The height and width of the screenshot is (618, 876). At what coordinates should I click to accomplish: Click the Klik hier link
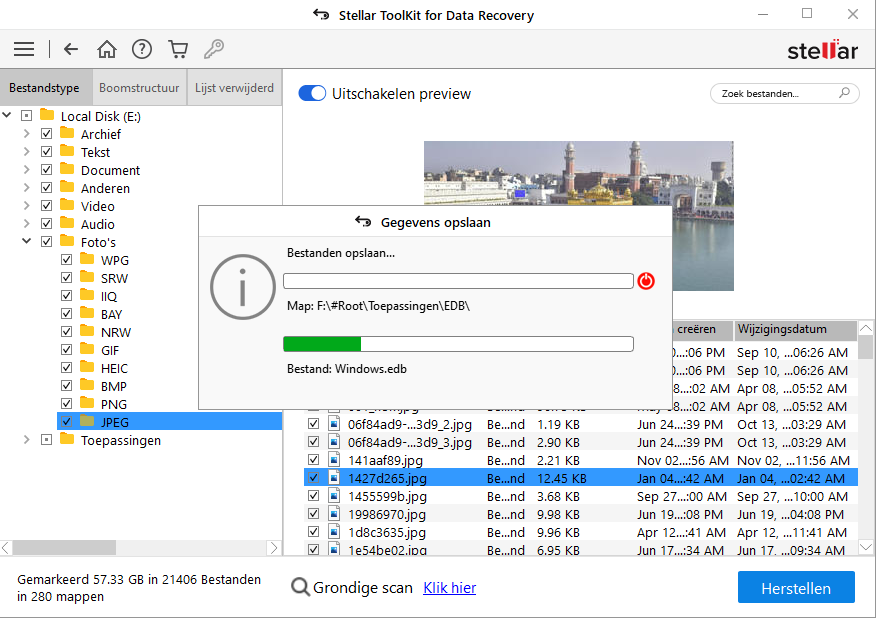coord(449,588)
